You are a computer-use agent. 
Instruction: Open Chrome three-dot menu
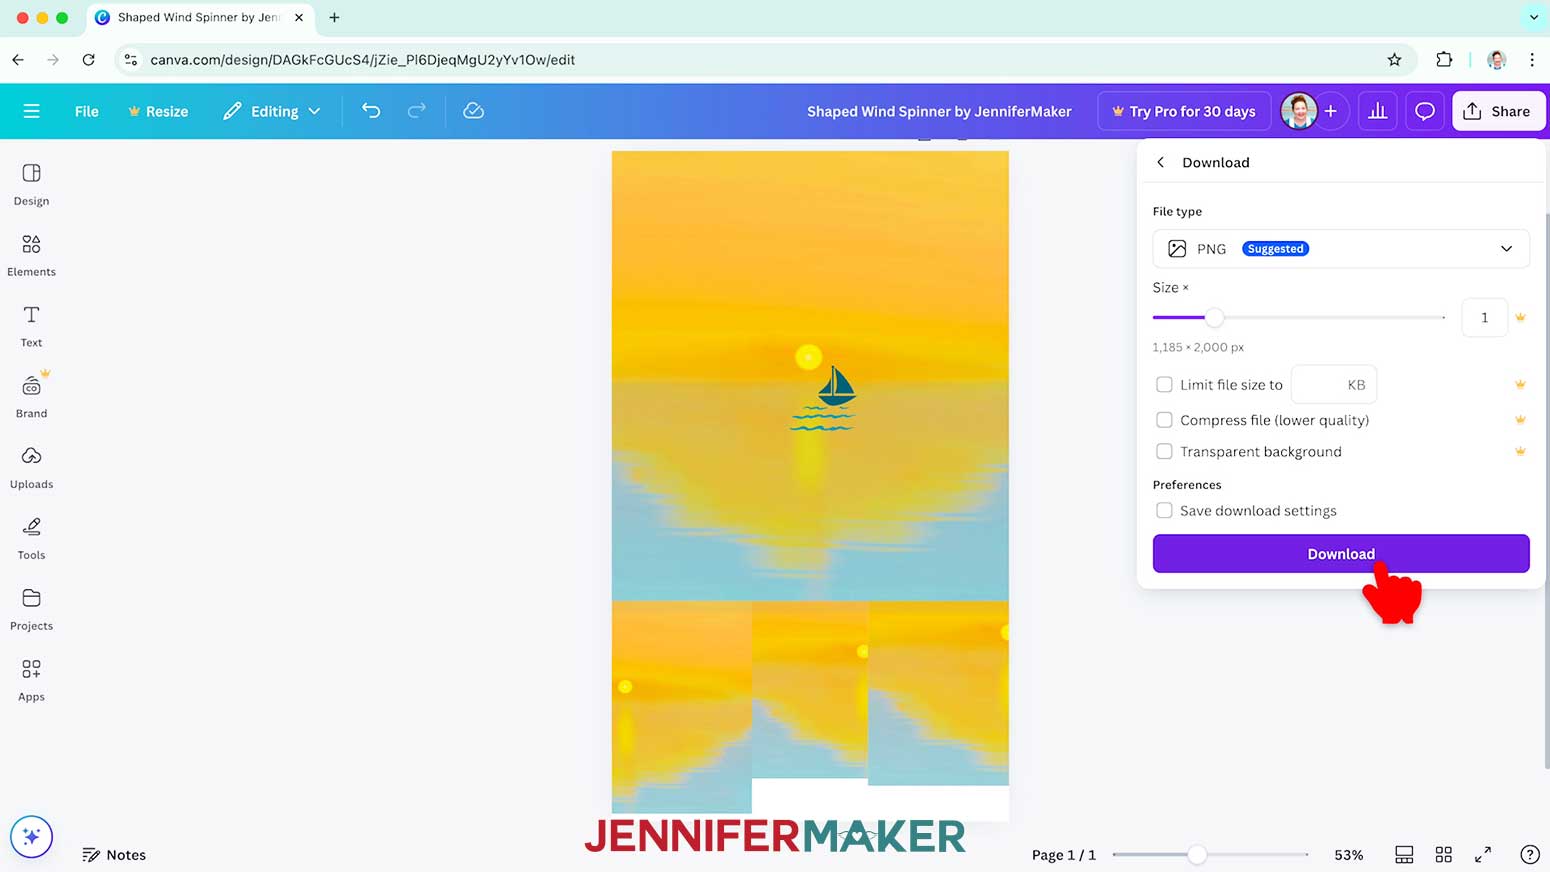point(1532,60)
